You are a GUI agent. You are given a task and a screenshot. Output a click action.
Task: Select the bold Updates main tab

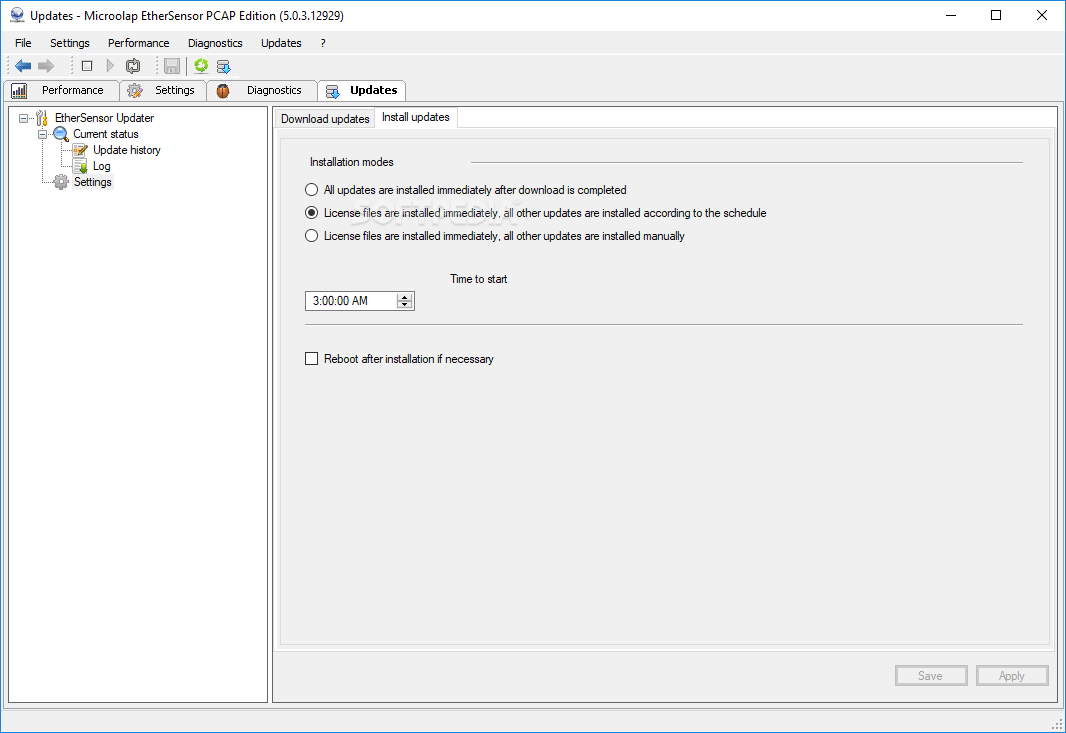point(362,90)
